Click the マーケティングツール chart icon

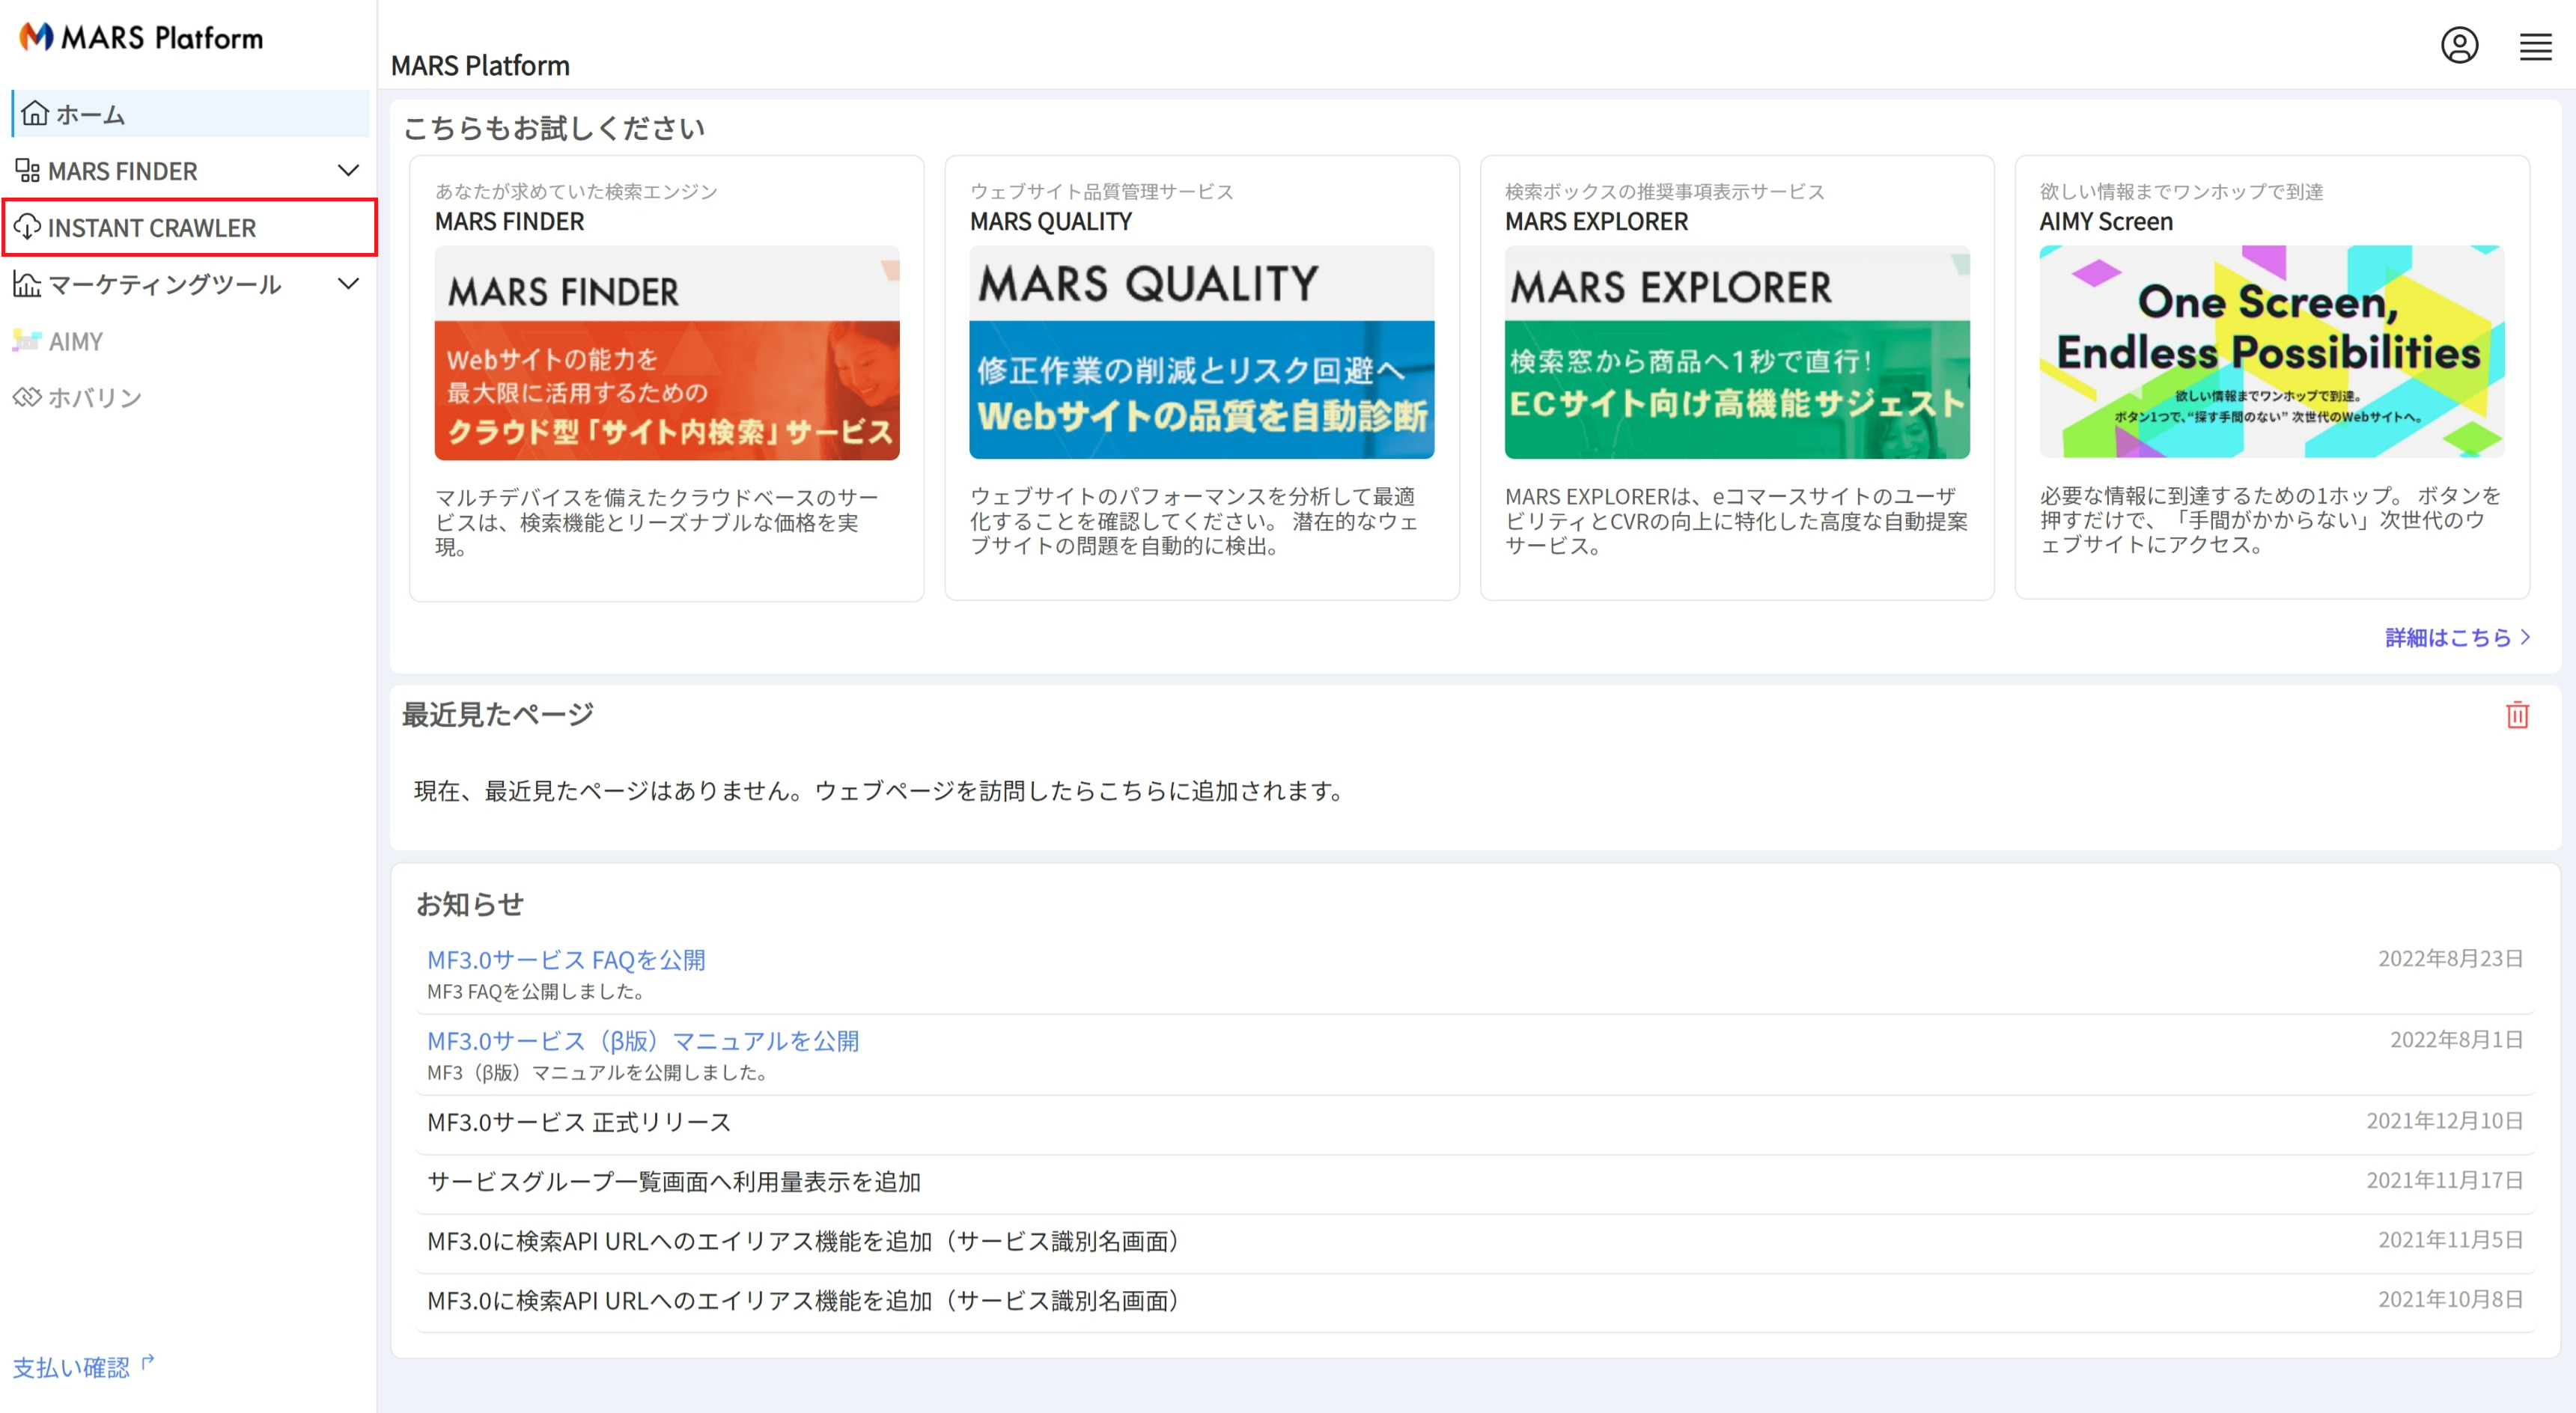(27, 284)
